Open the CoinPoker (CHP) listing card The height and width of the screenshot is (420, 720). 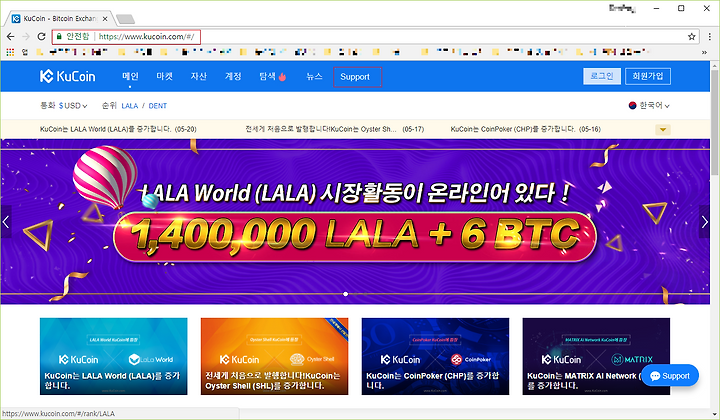coord(435,356)
